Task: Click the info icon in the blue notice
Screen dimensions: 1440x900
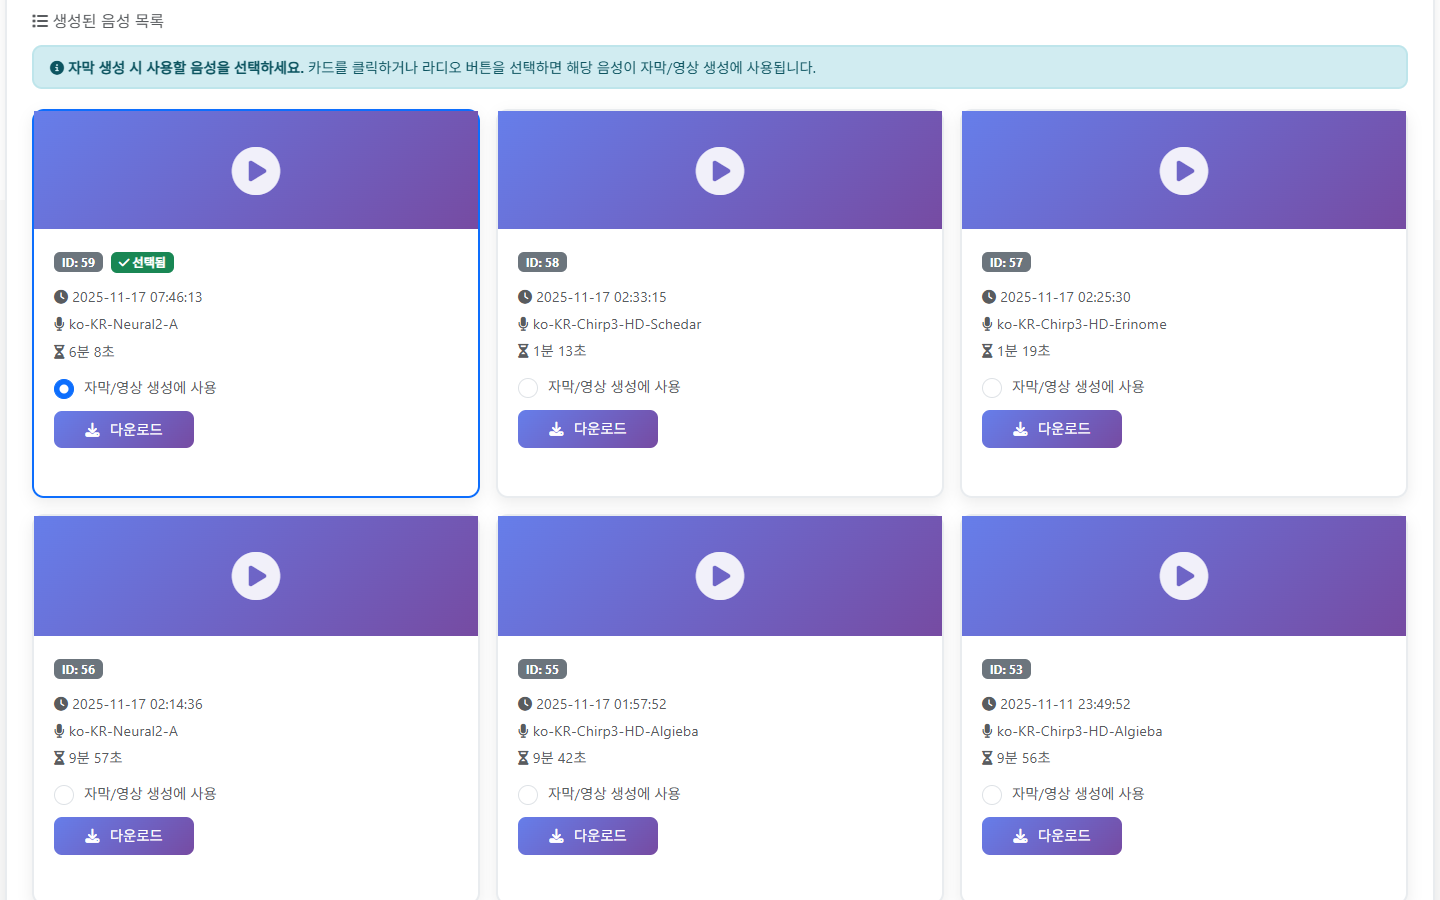Action: pos(57,68)
